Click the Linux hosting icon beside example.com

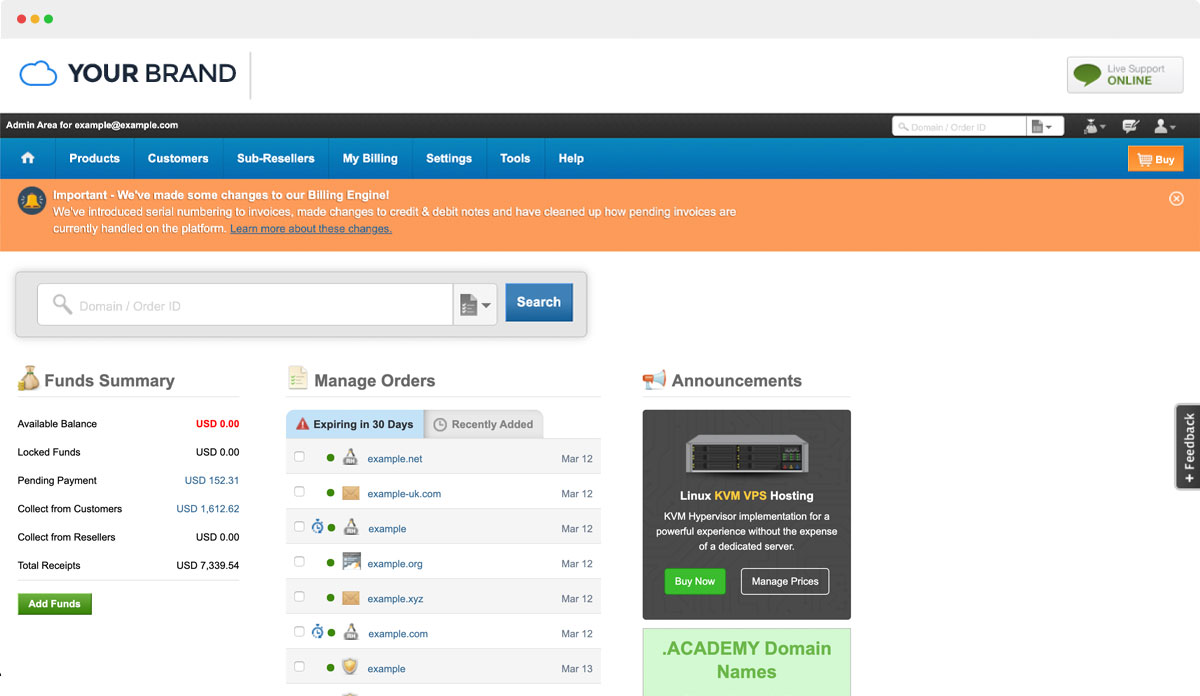(x=351, y=633)
